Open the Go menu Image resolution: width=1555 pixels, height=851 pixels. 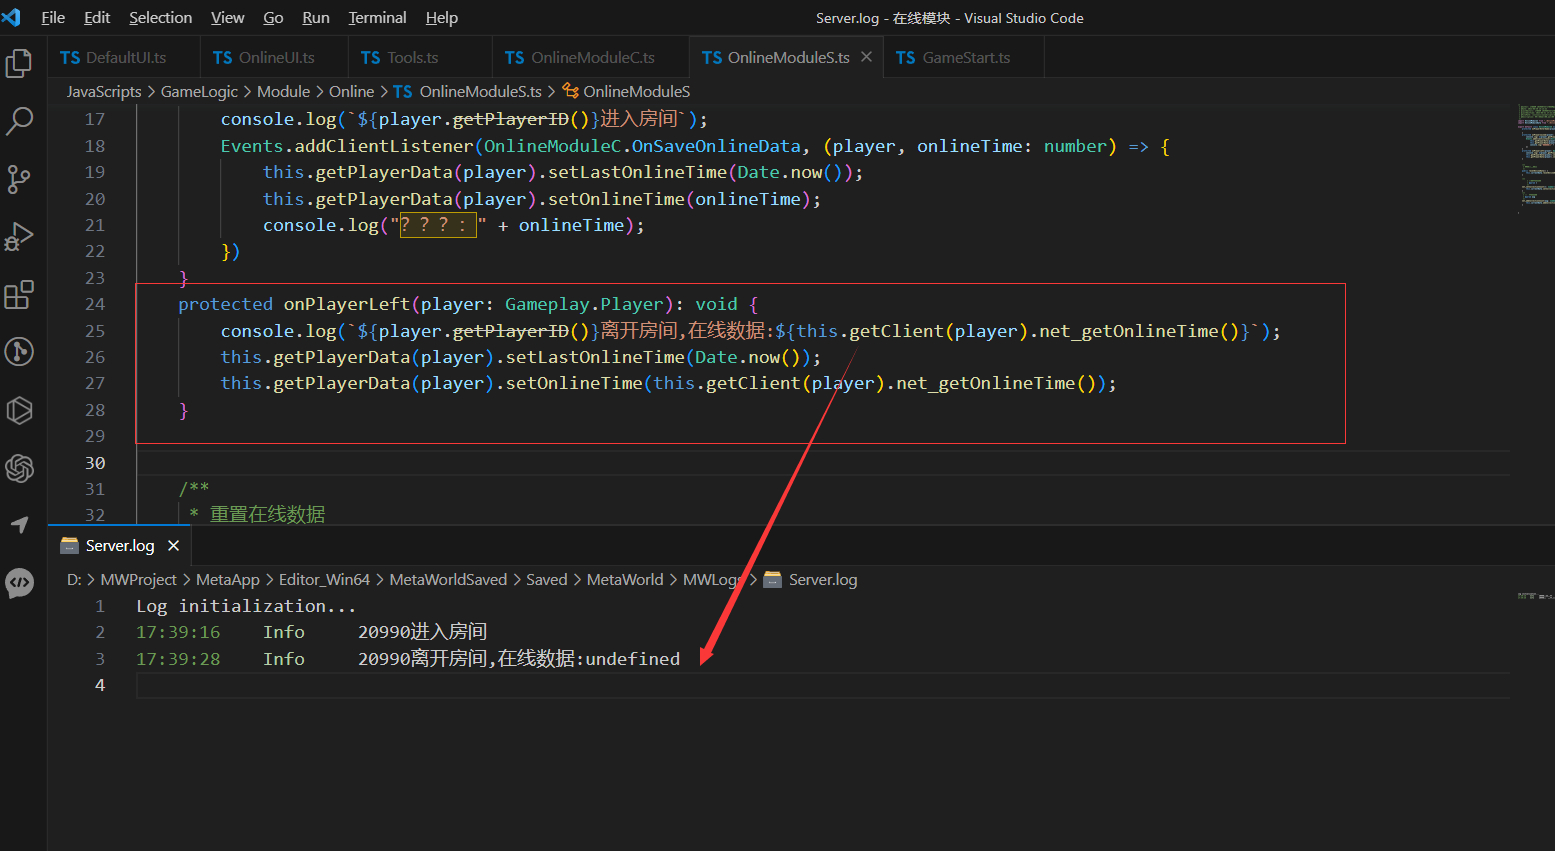[x=273, y=17]
